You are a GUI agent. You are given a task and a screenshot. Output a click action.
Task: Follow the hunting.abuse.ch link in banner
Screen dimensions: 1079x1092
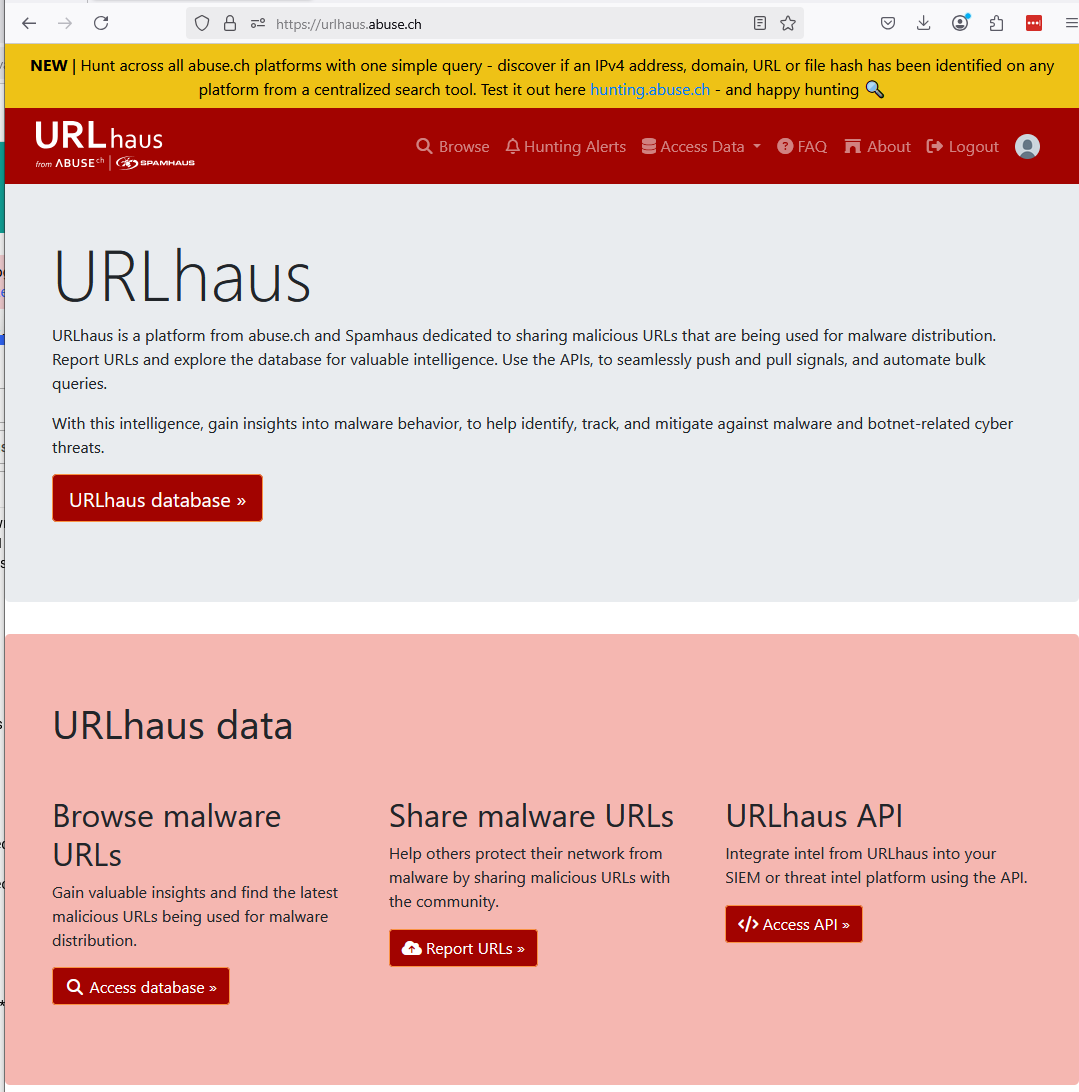tap(650, 90)
